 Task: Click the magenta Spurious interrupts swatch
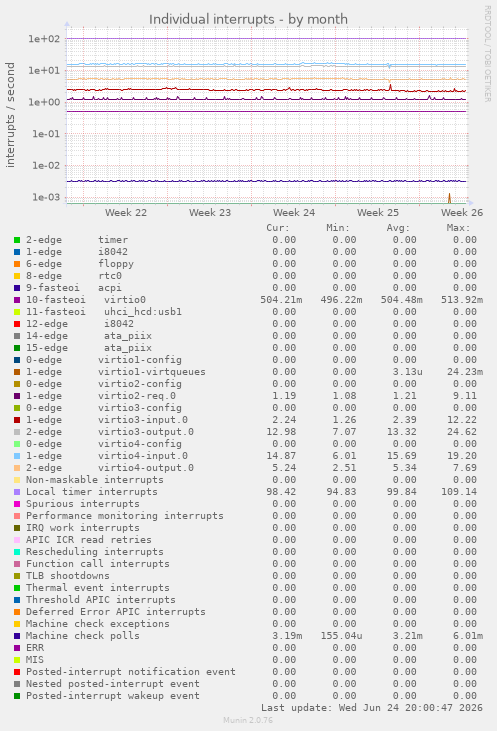click(17, 504)
